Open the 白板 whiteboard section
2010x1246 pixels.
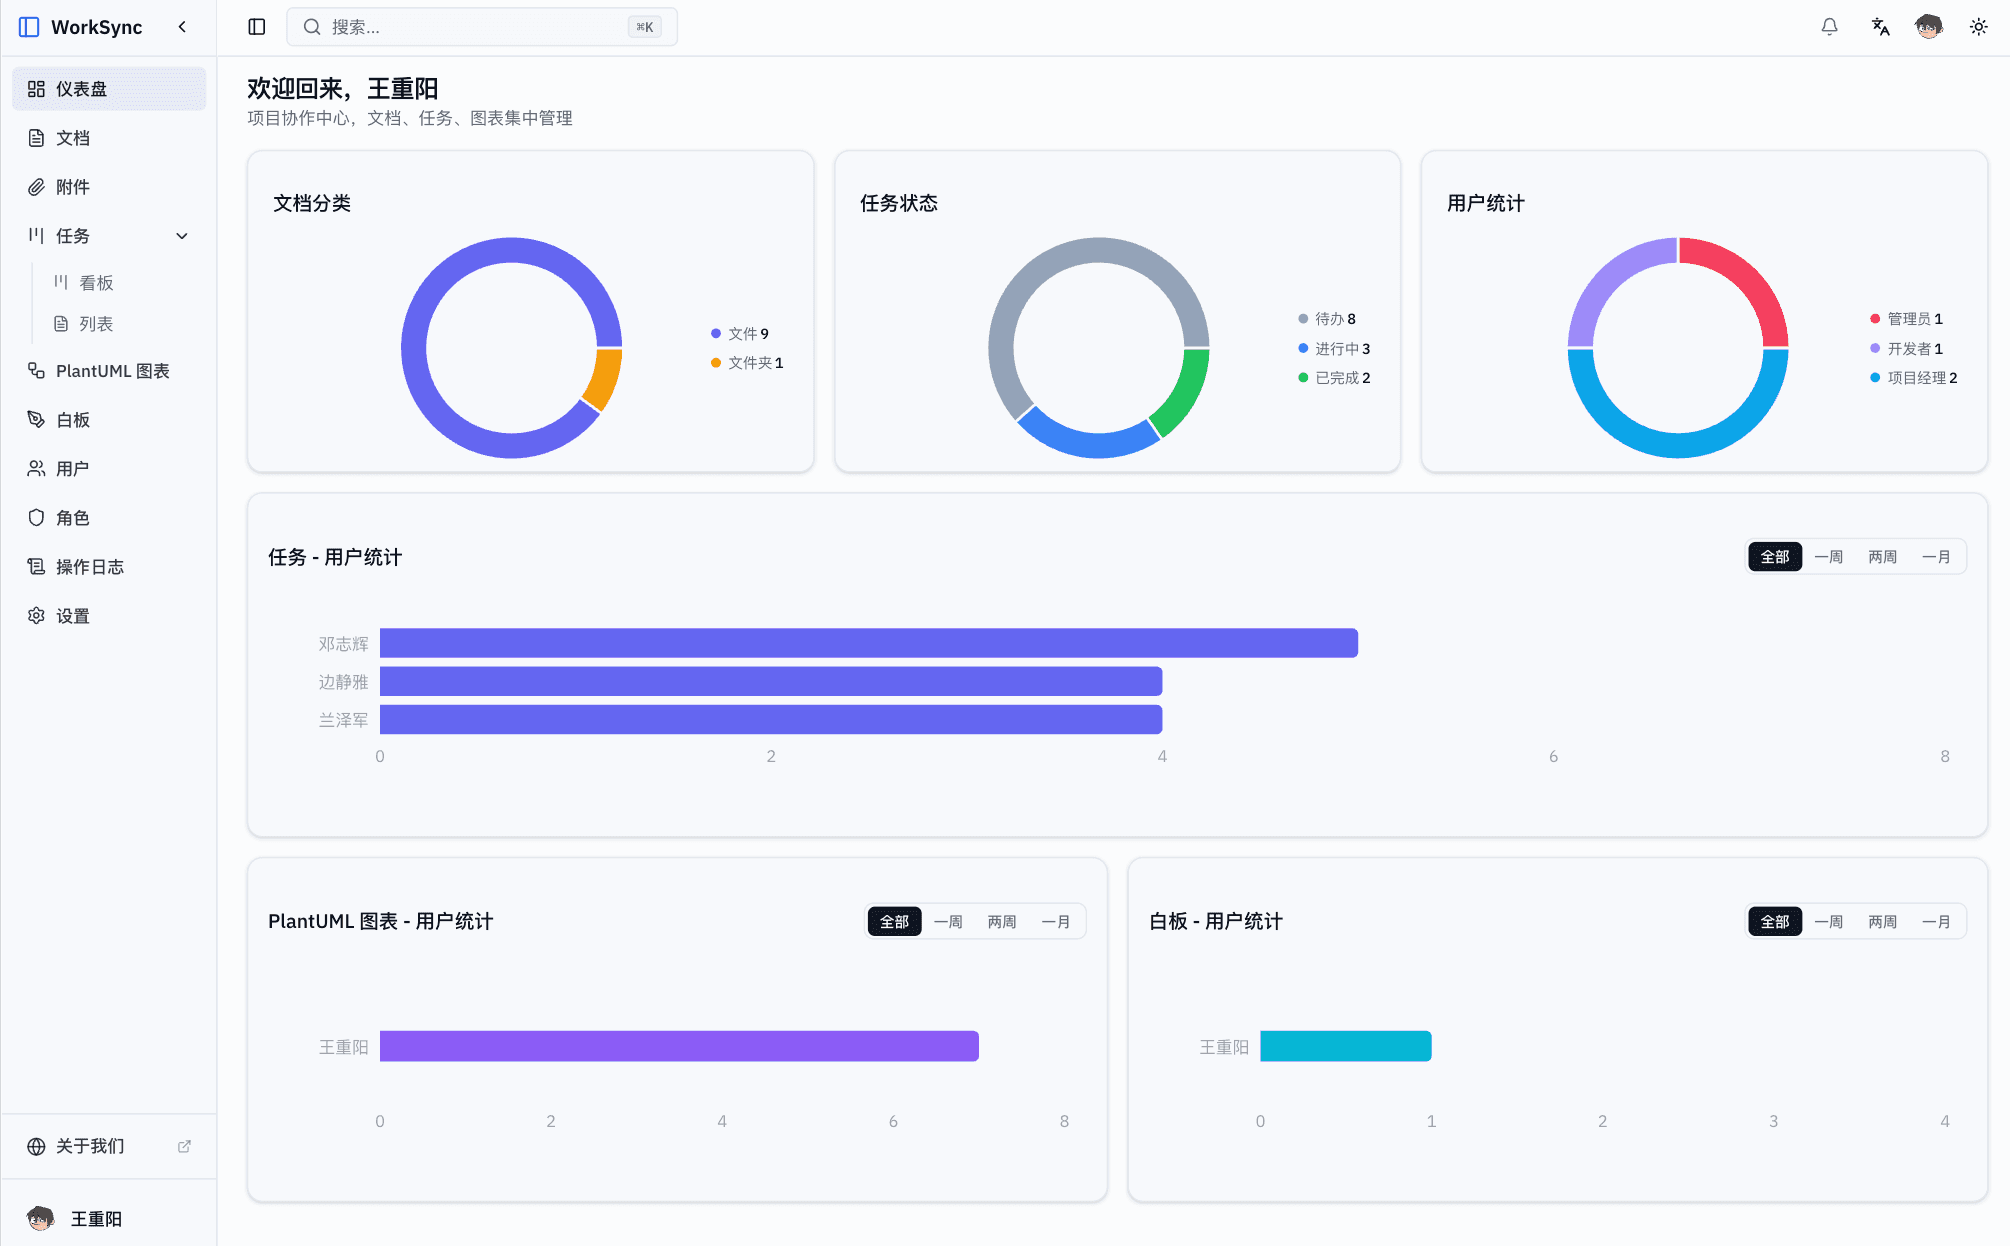[x=71, y=419]
